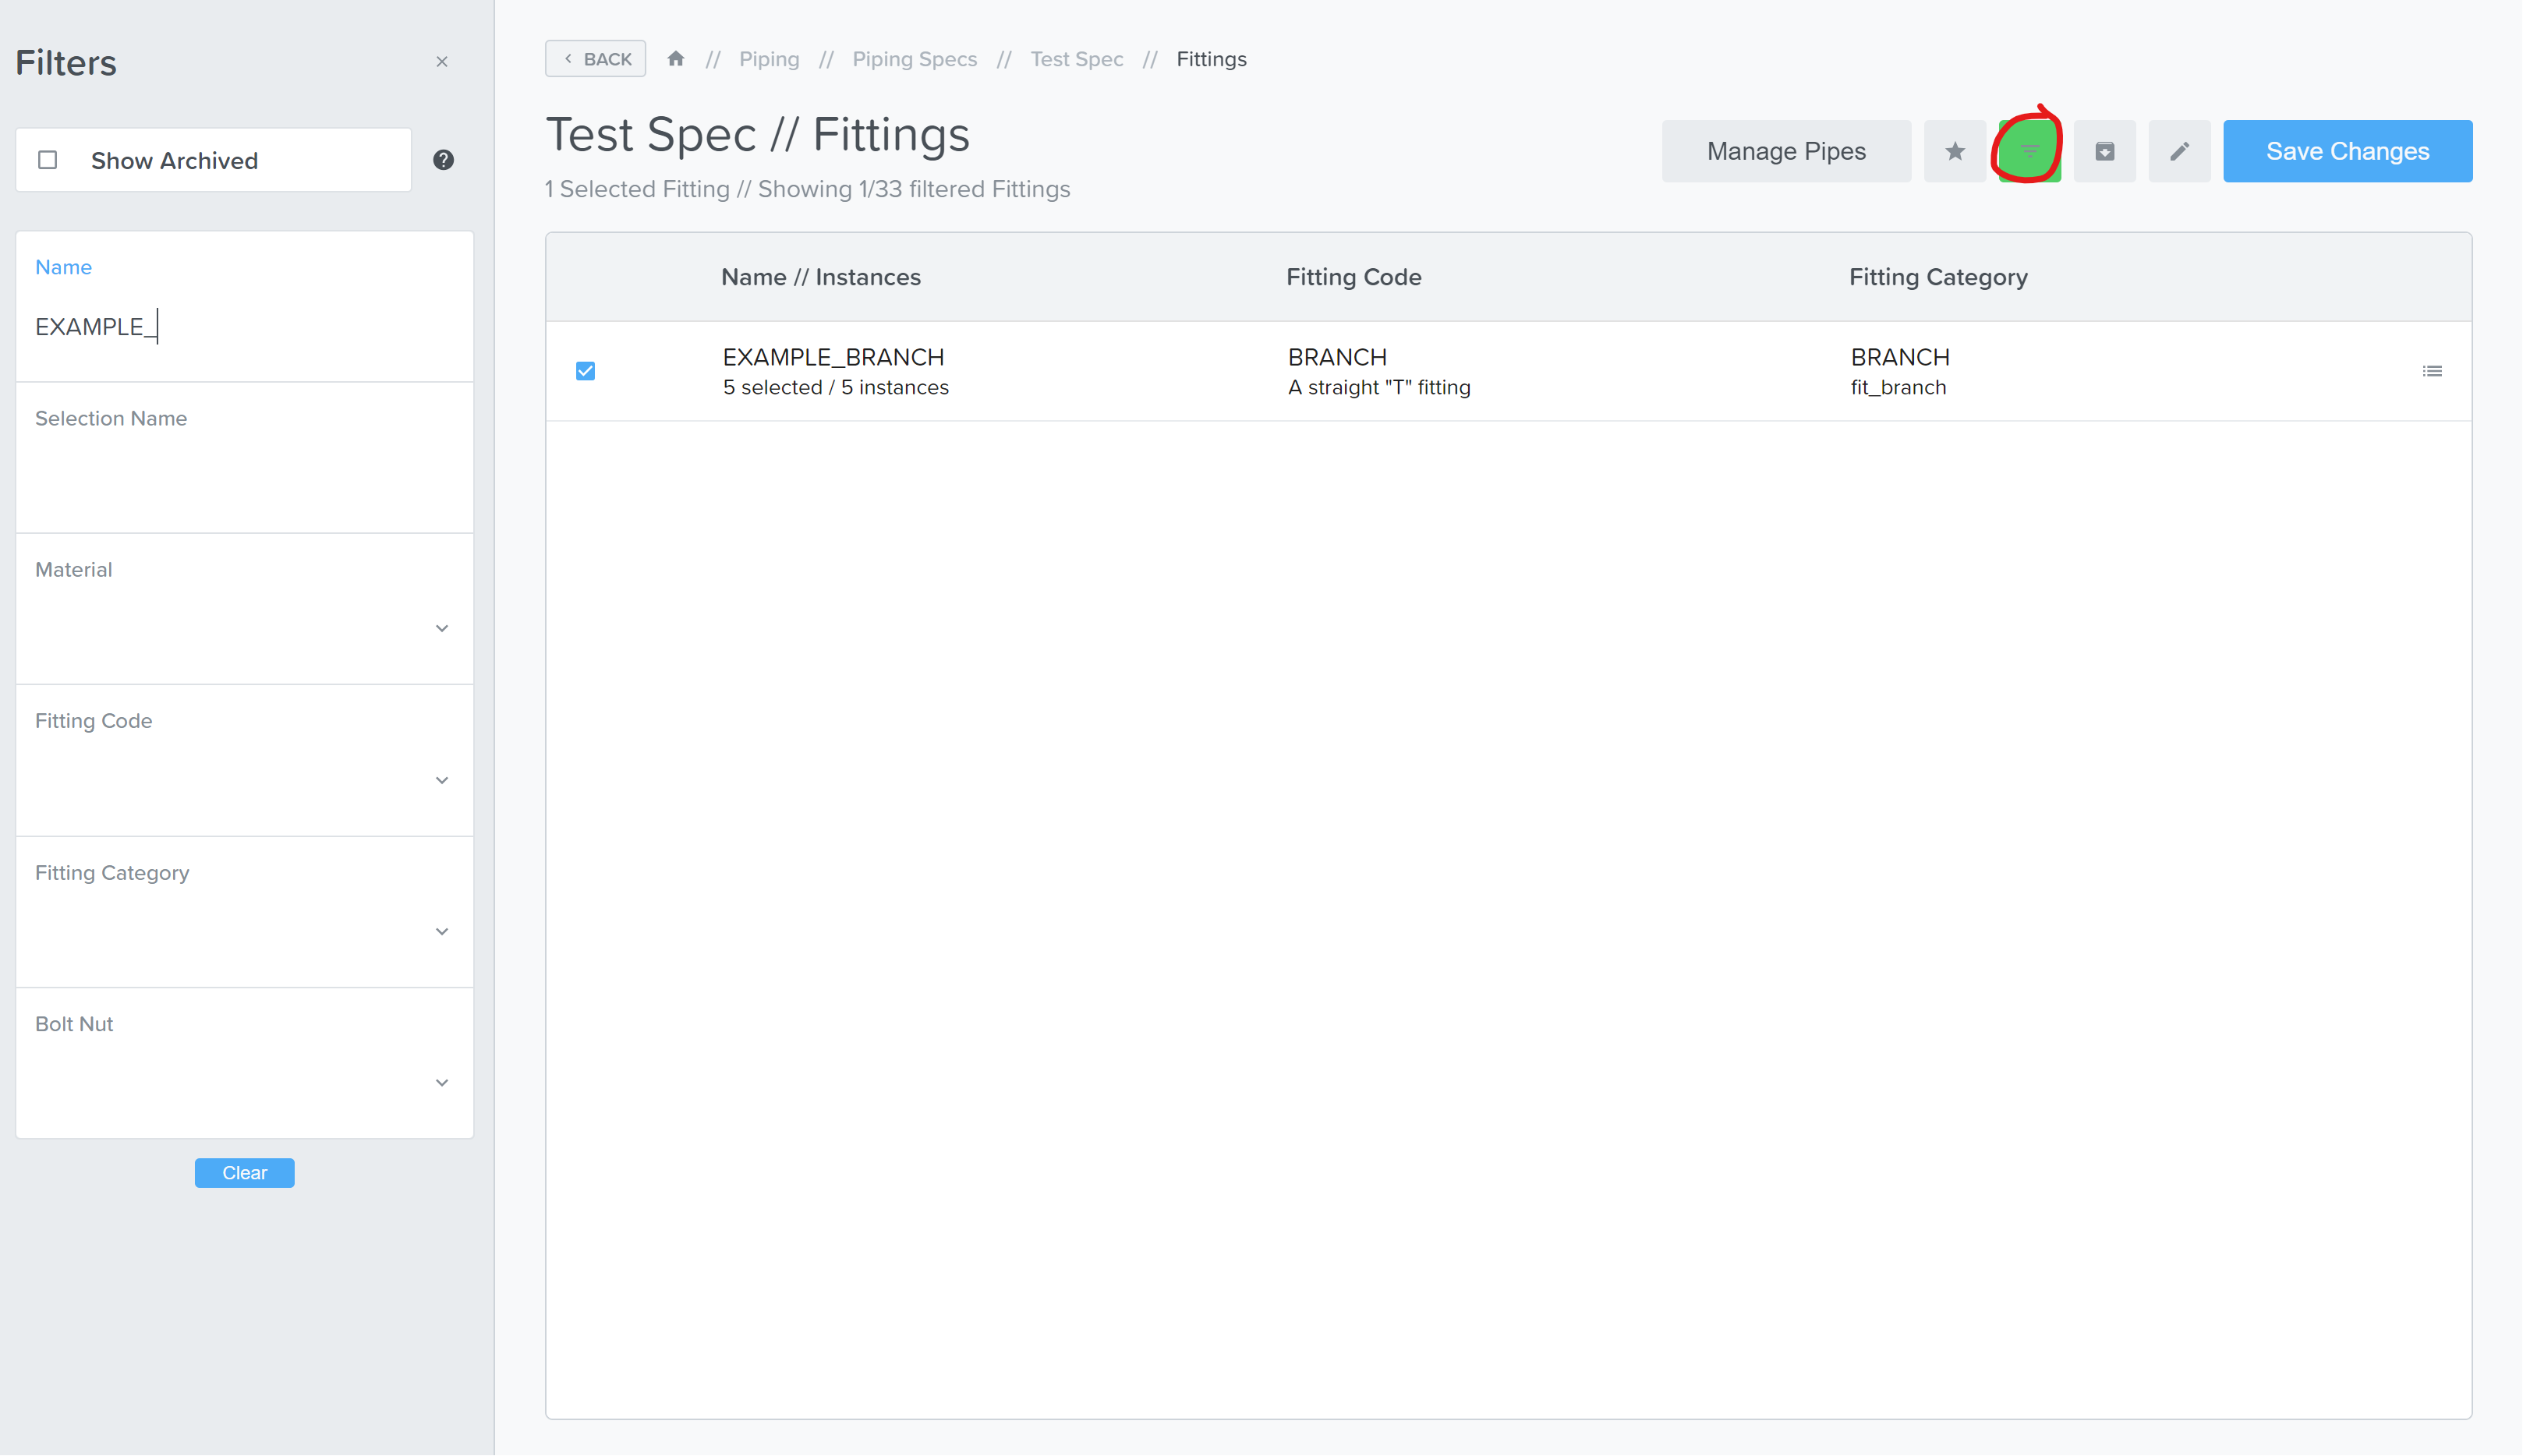This screenshot has height=1456, width=2523.
Task: Click the star favorites icon button
Action: coord(1954,151)
